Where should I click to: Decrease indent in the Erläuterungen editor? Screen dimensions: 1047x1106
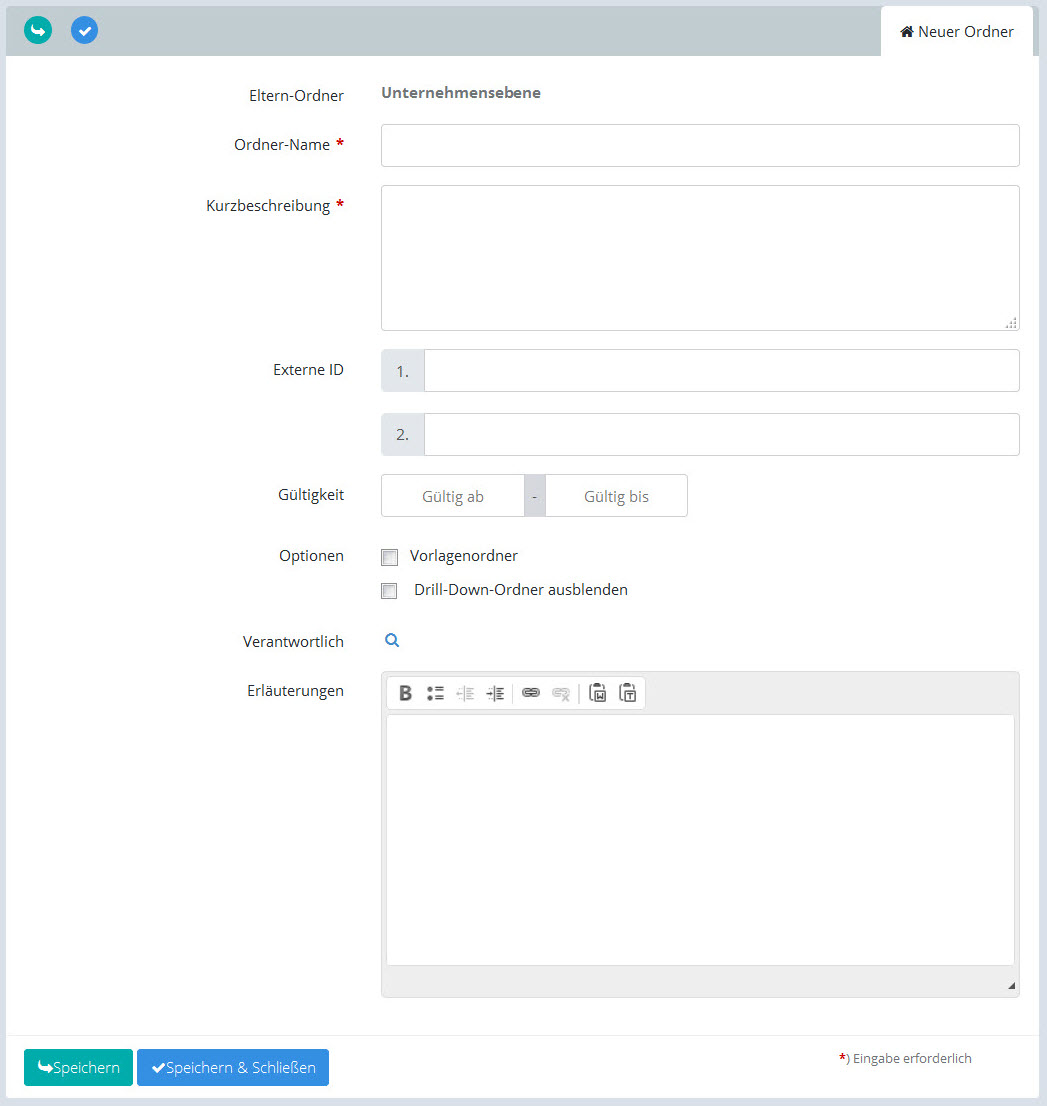pyautogui.click(x=465, y=693)
